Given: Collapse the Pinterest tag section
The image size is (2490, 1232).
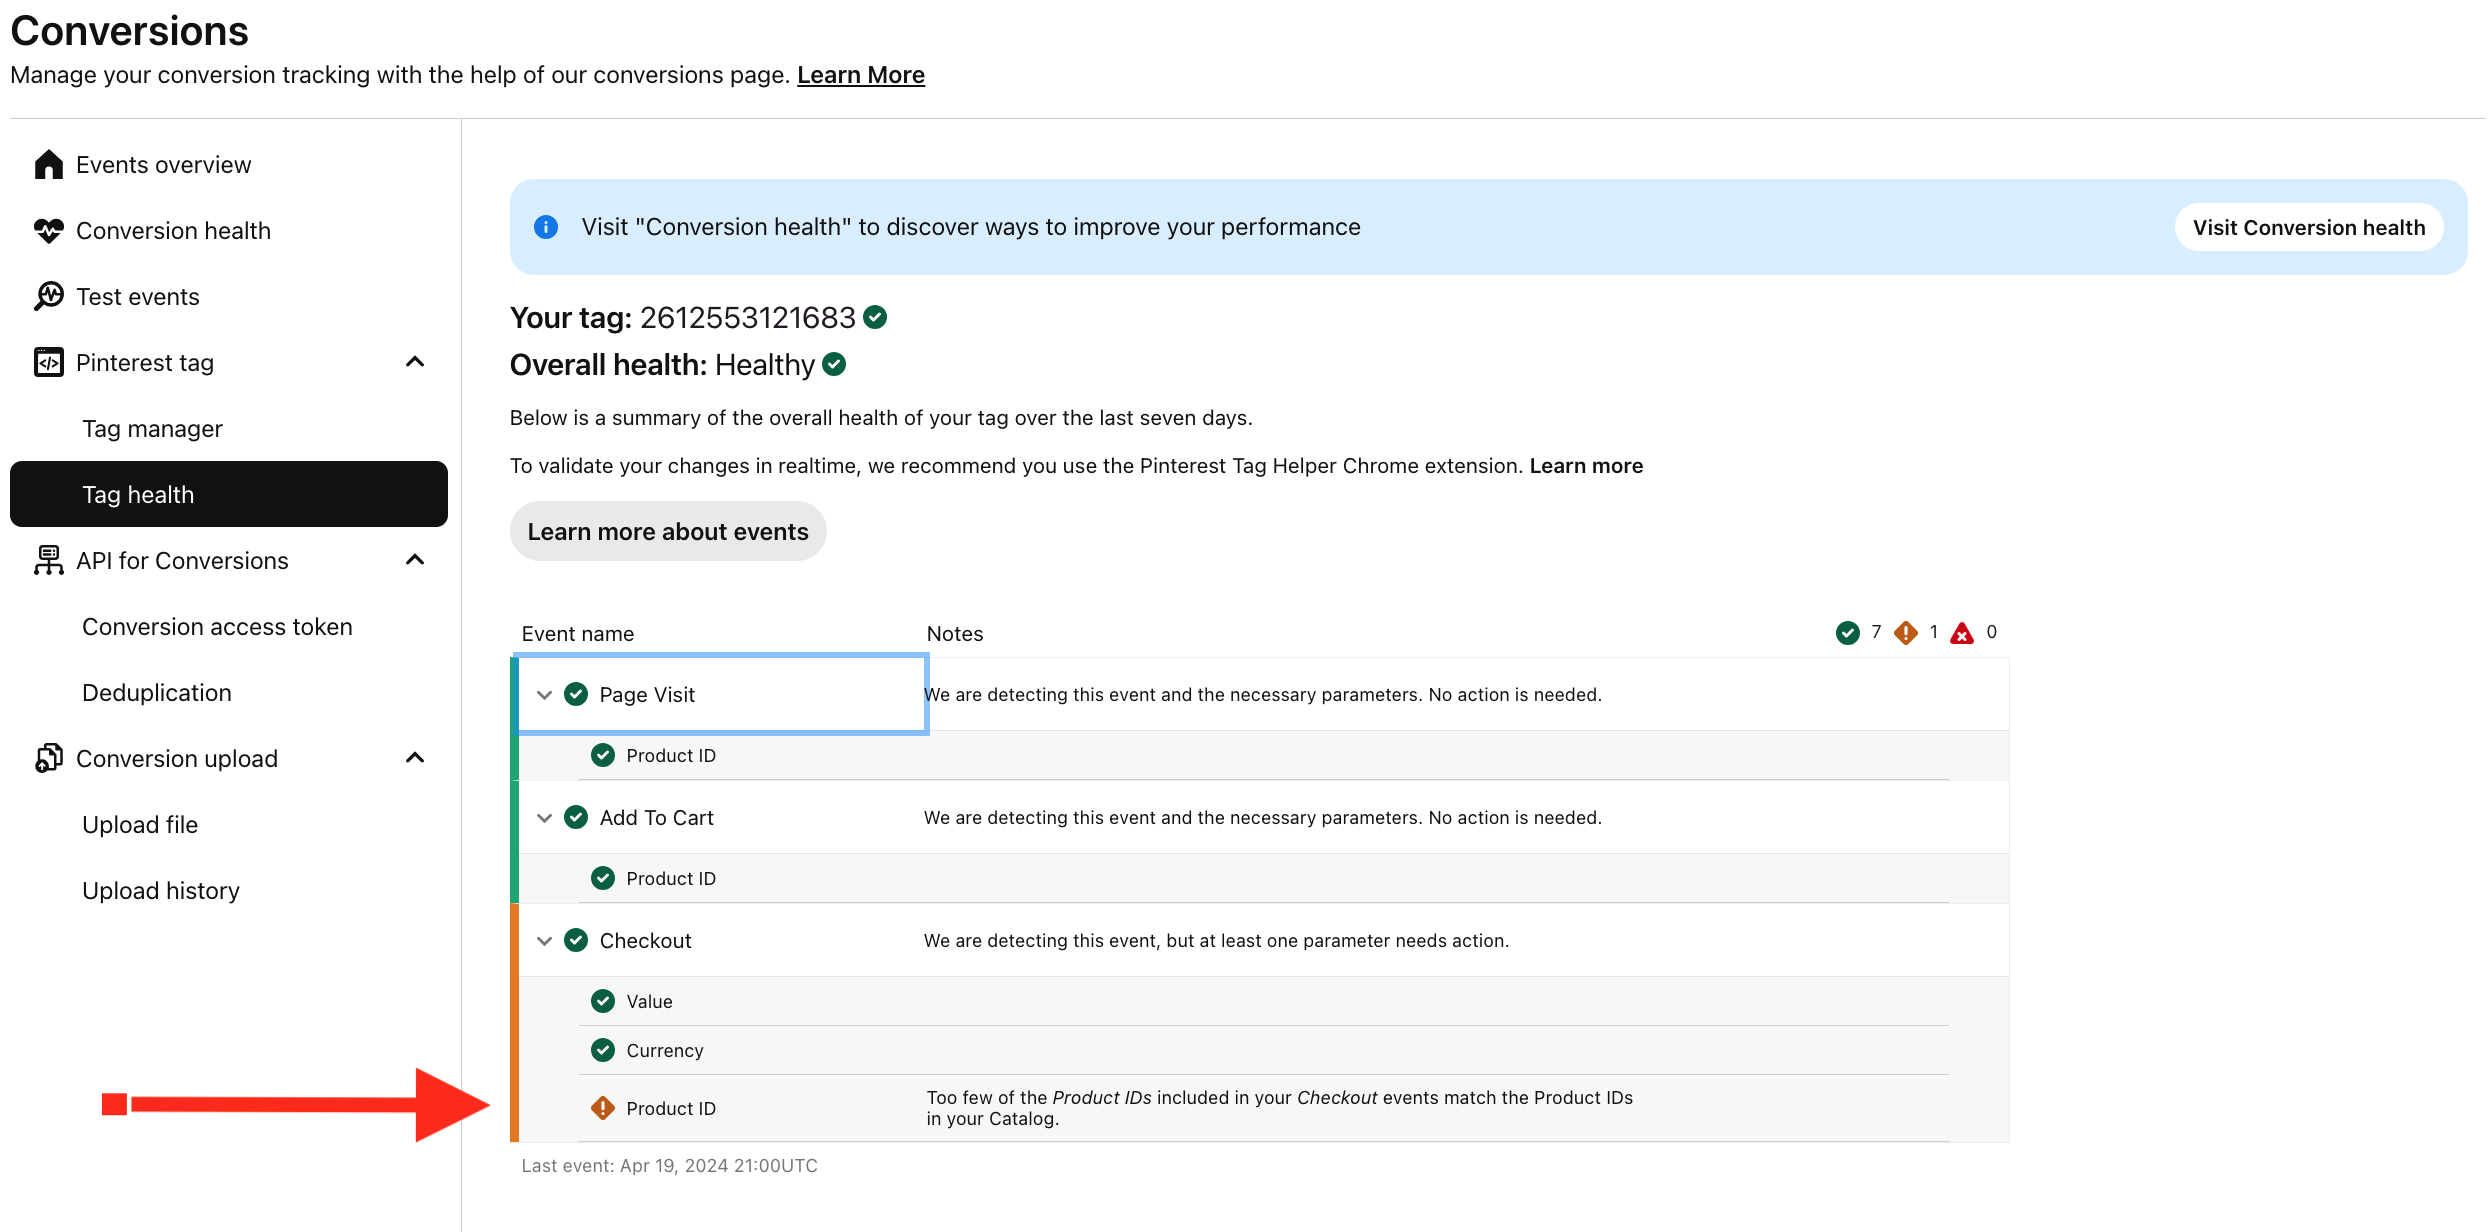Looking at the screenshot, I should click(x=415, y=362).
